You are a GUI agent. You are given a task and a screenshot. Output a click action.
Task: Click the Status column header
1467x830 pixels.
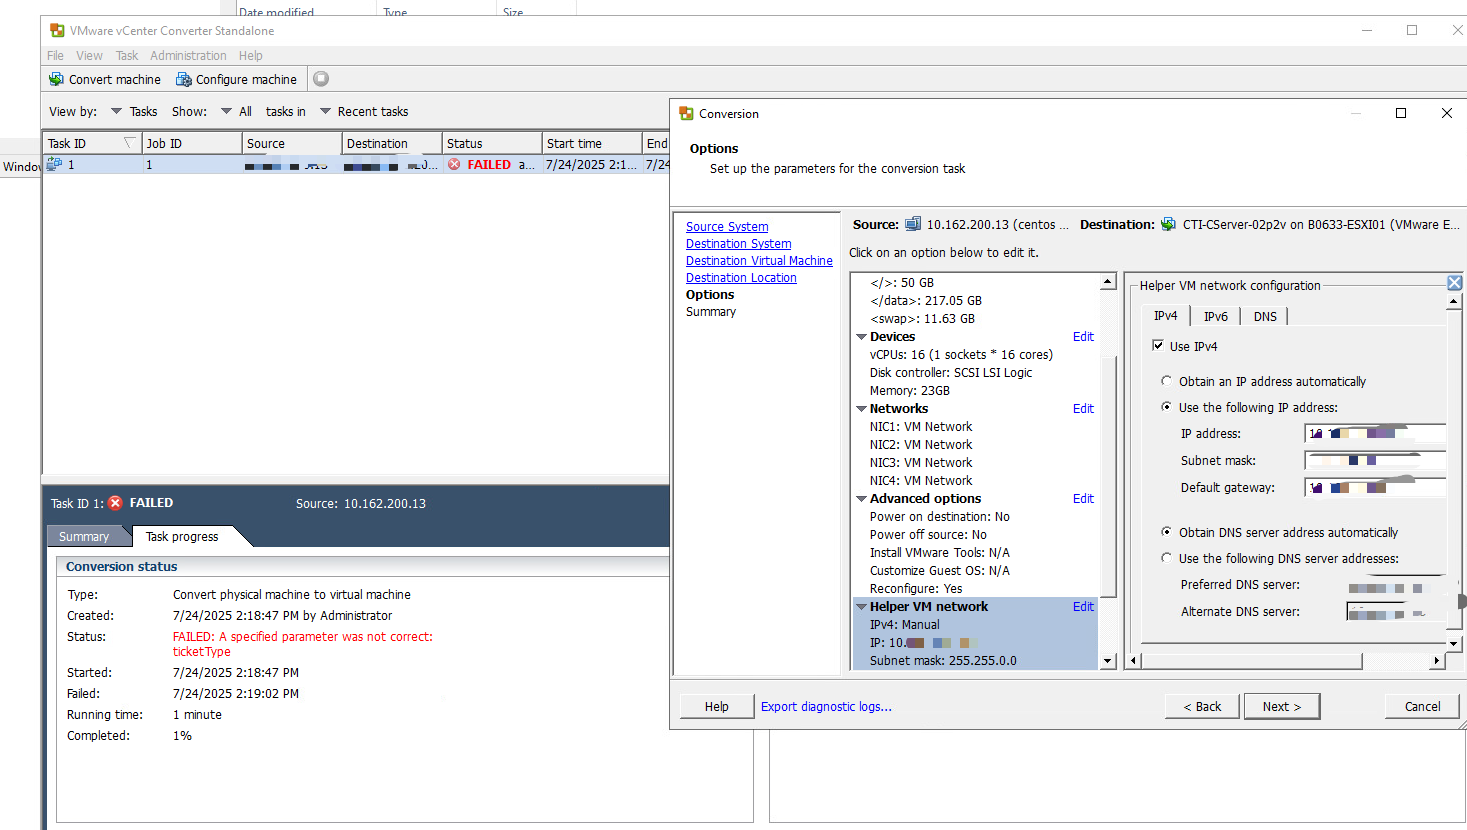(x=492, y=143)
